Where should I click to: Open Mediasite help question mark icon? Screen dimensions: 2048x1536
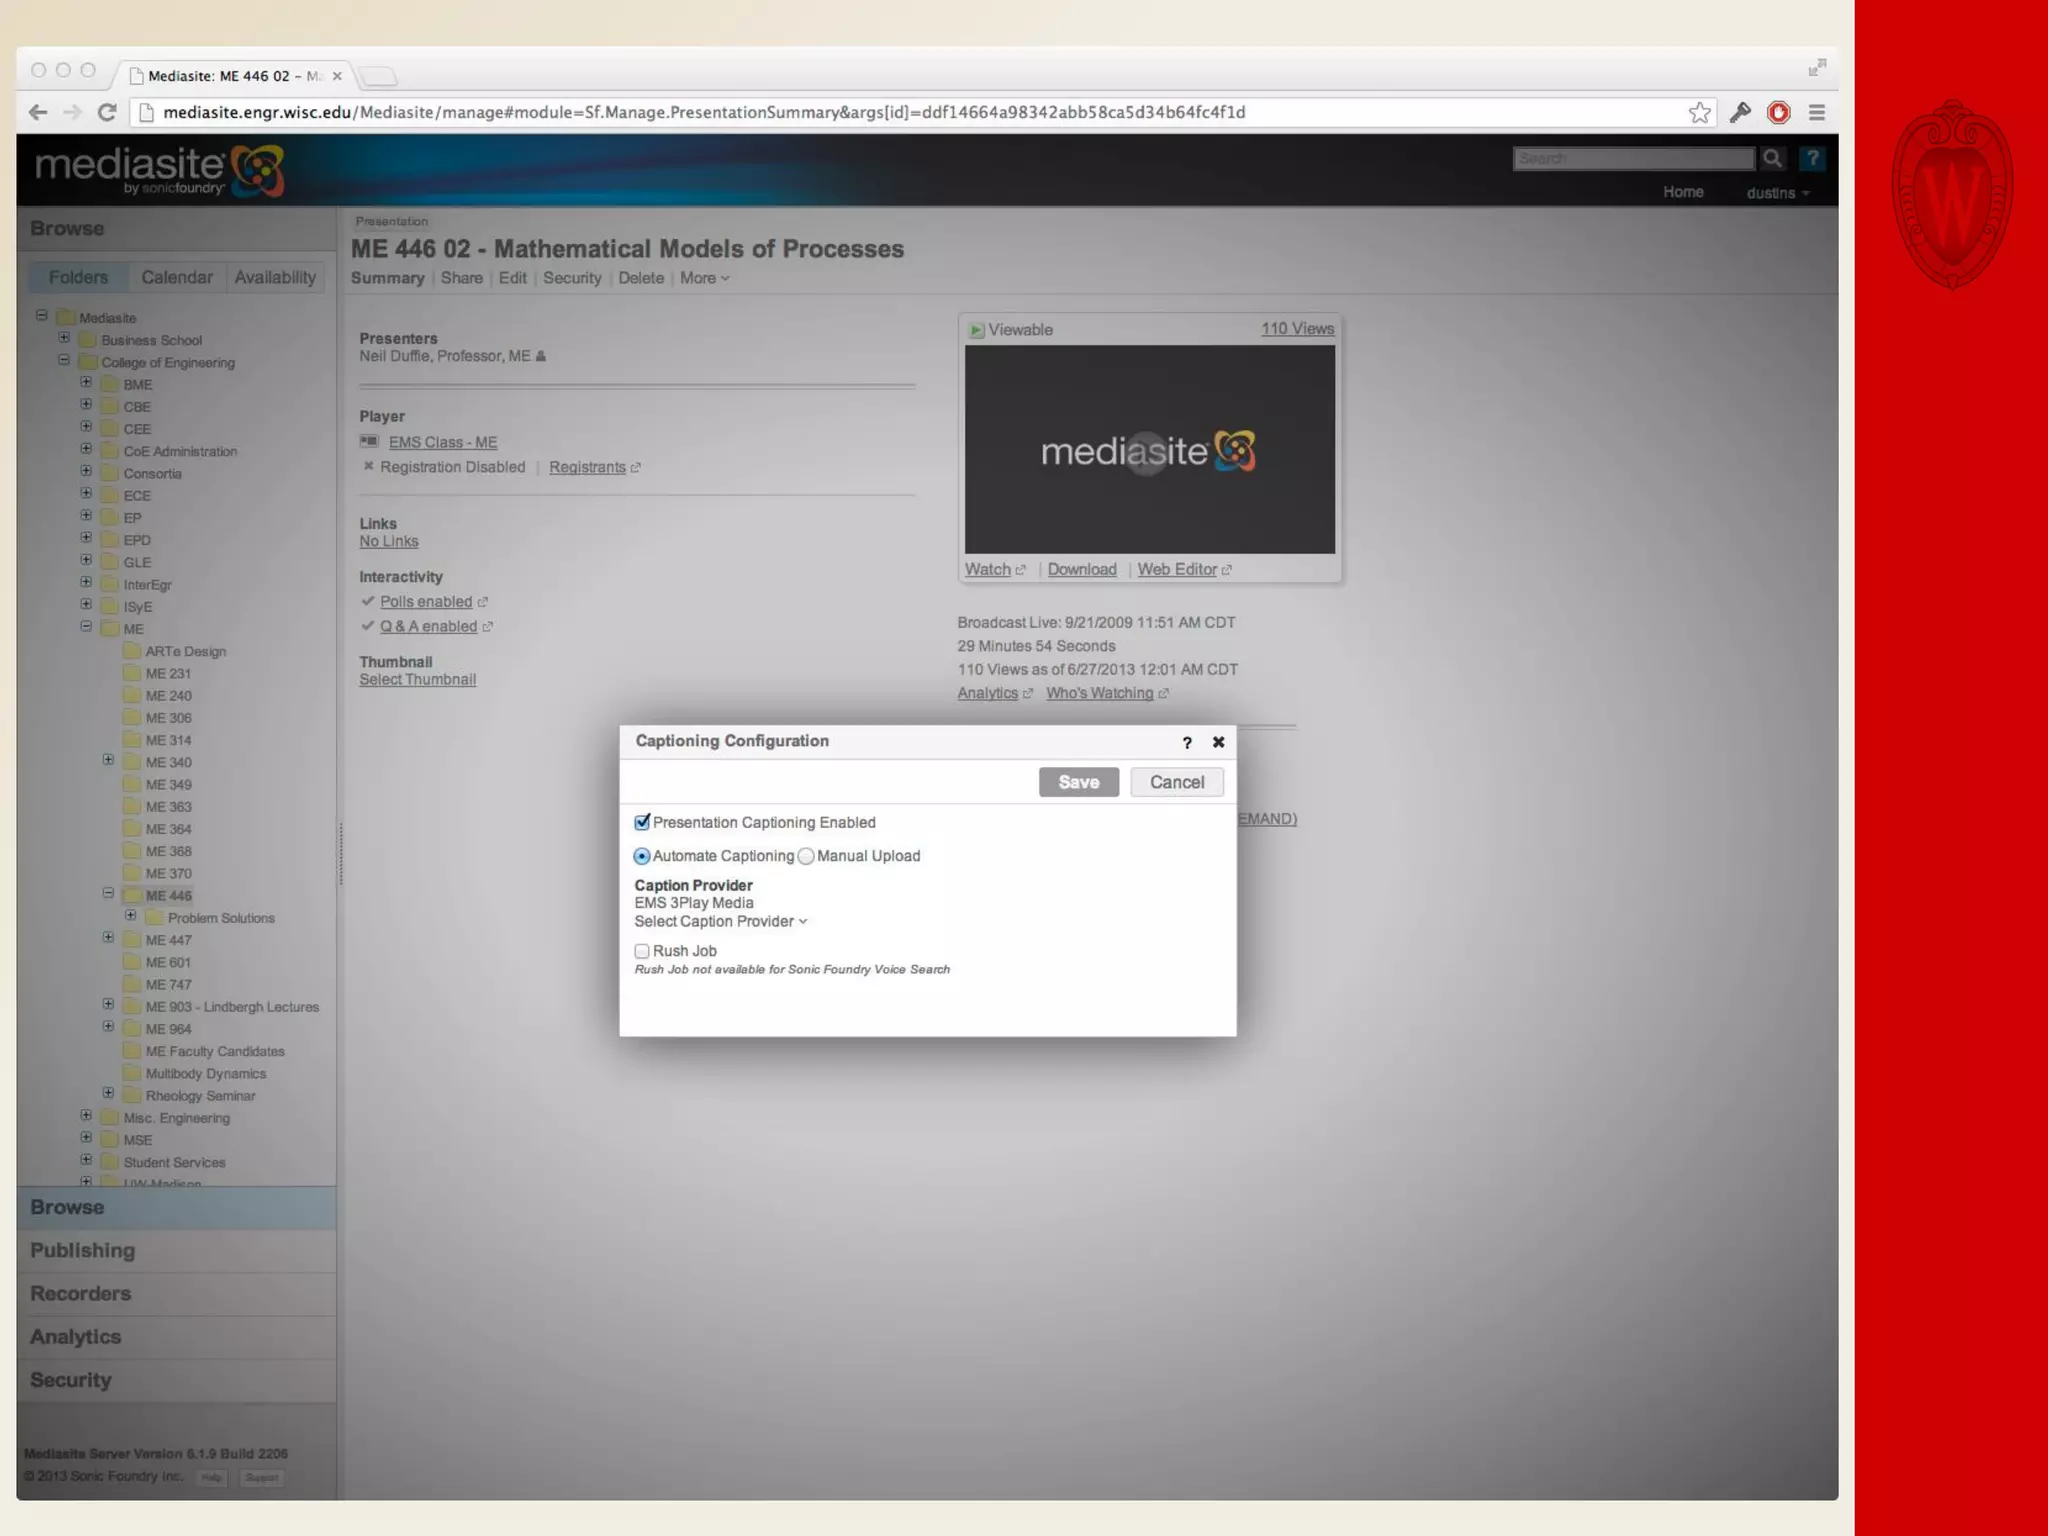(1812, 158)
